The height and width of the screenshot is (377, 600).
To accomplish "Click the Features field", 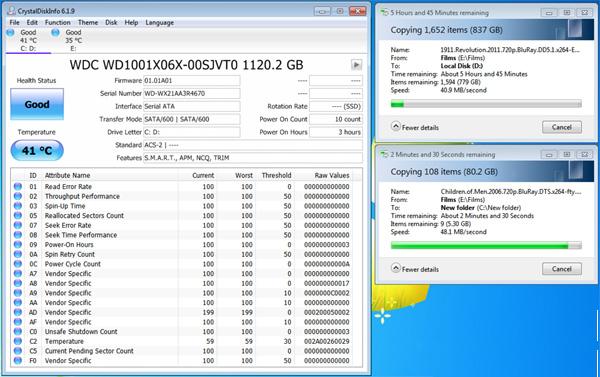I will click(x=253, y=158).
